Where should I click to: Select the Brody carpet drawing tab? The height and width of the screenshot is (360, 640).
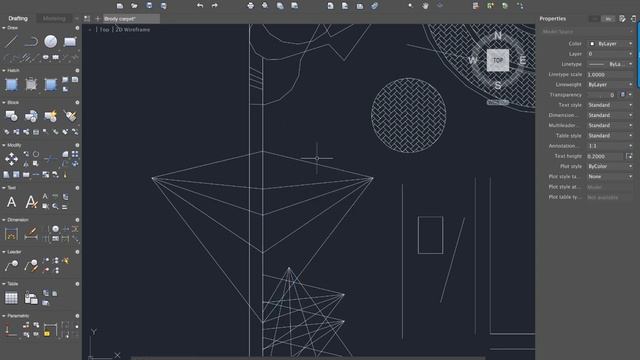coord(131,19)
